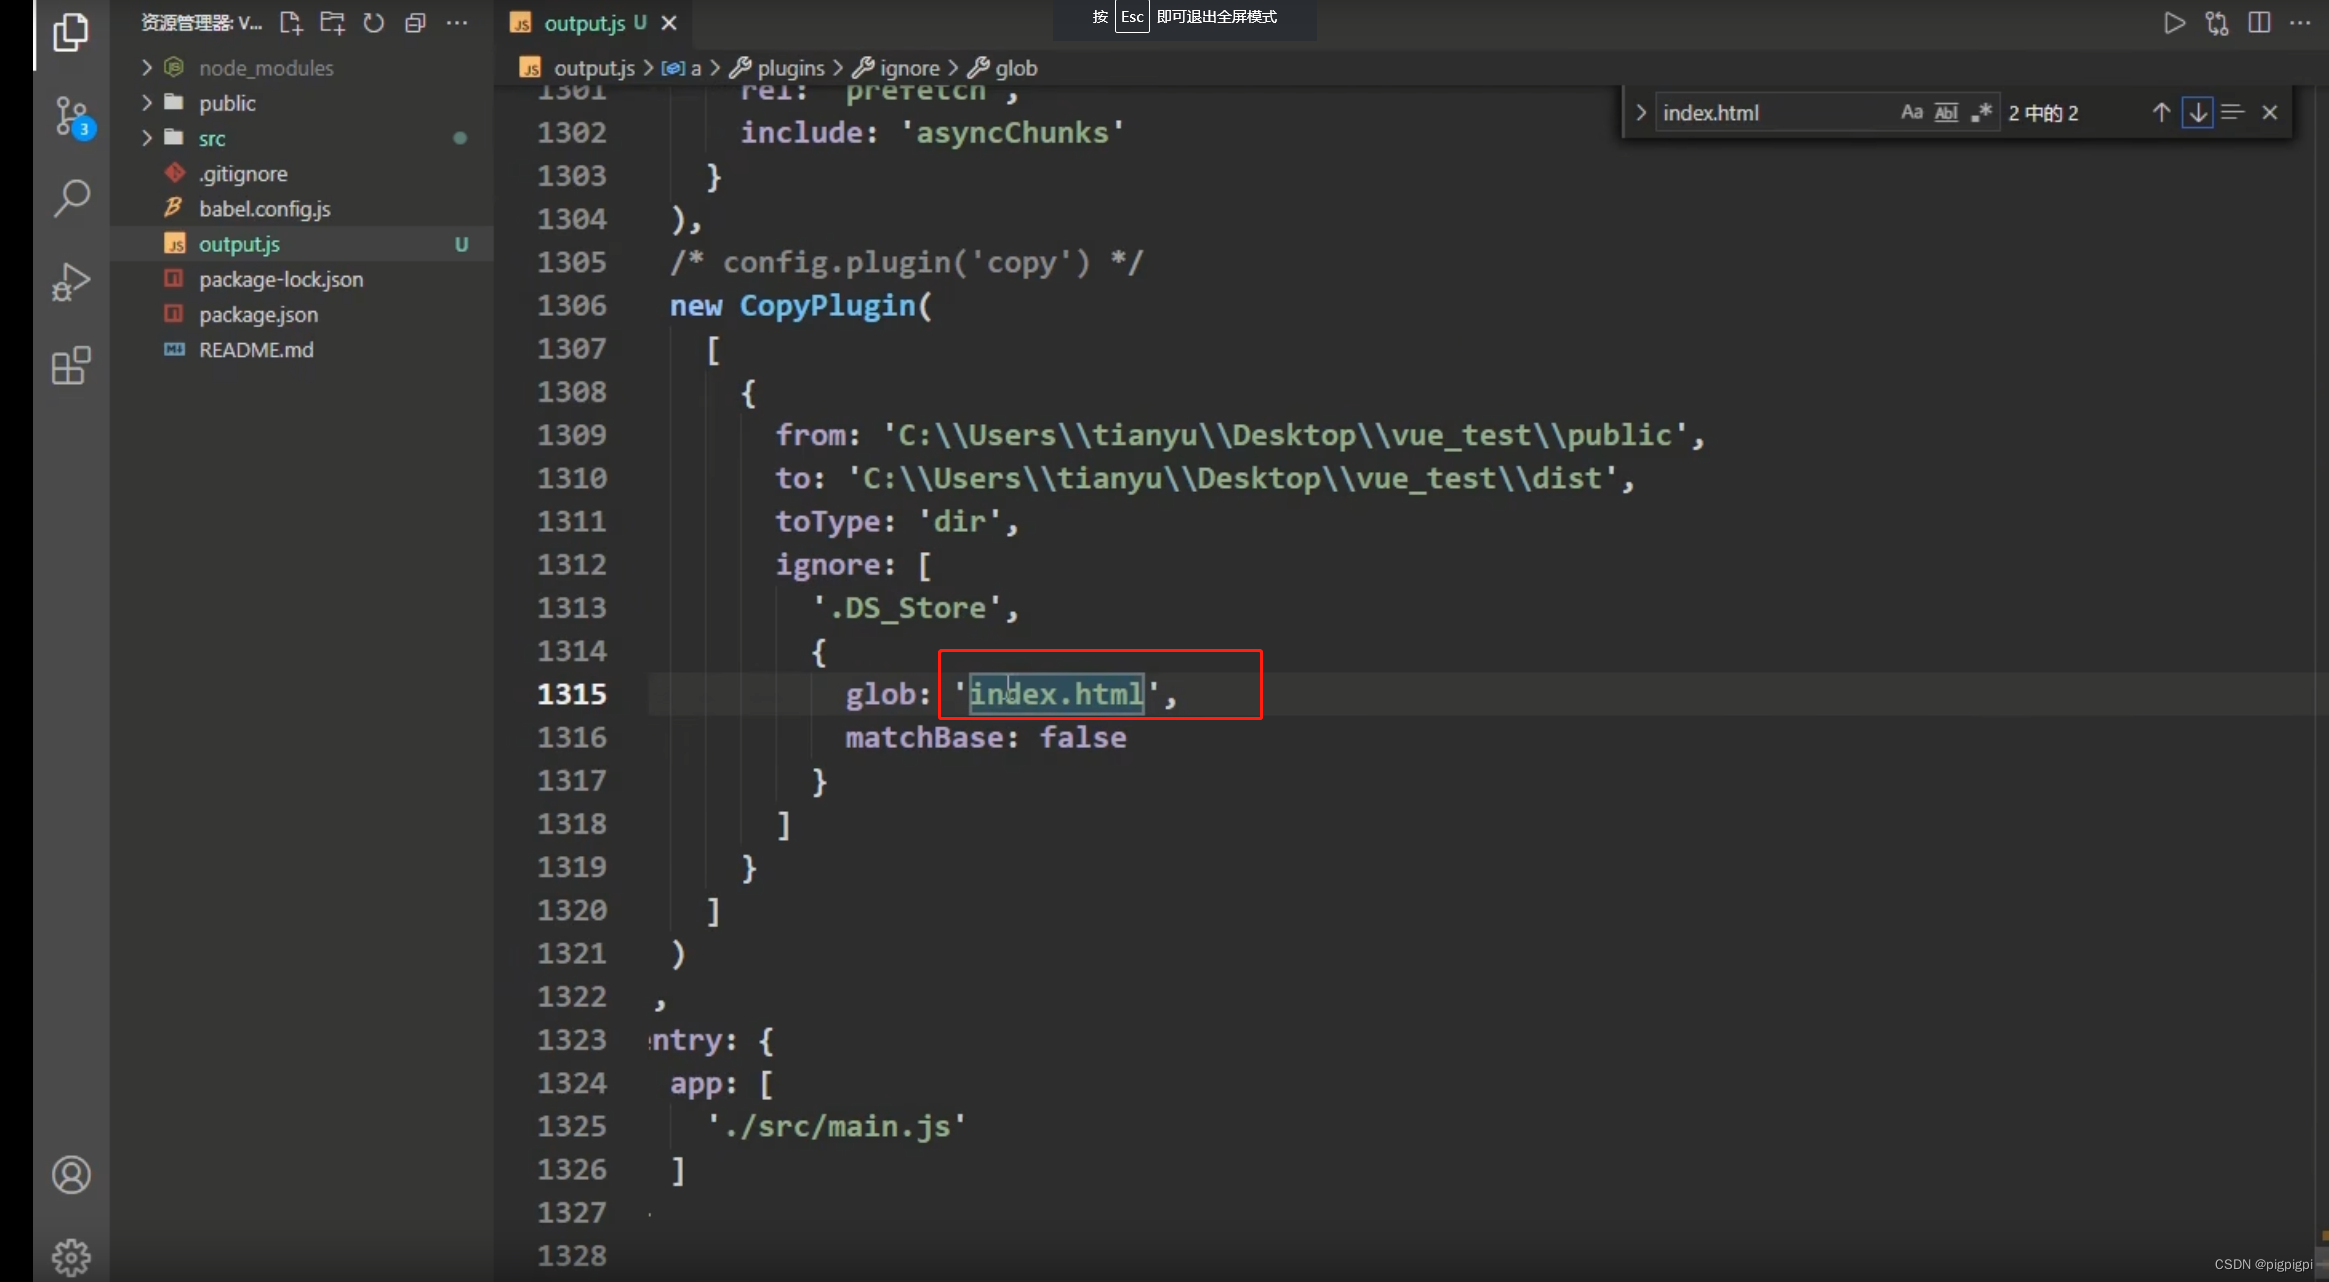Click line number 1315 in gutter
The image size is (2329, 1282).
[572, 694]
